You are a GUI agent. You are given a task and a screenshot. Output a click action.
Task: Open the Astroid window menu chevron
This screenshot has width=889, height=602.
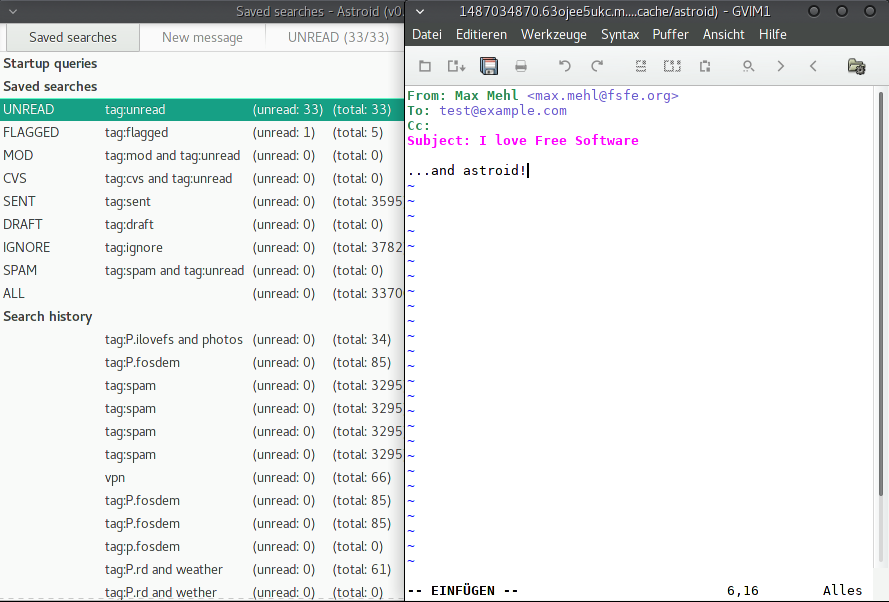(12, 11)
